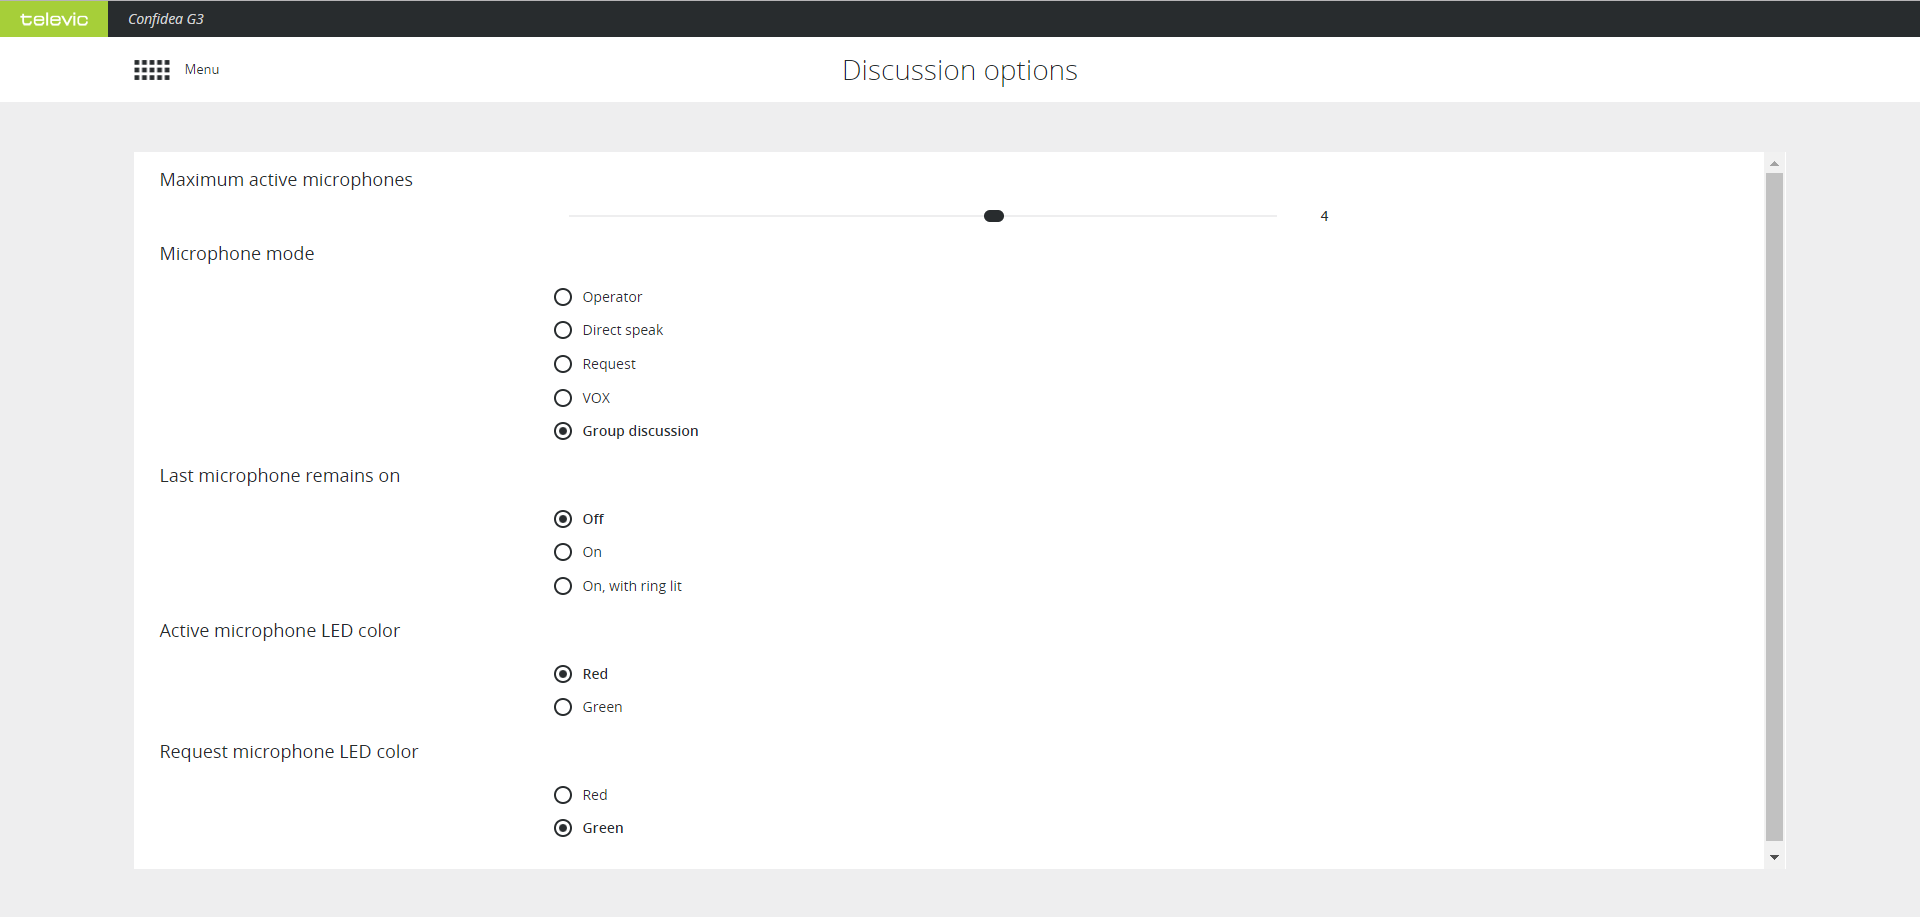The width and height of the screenshot is (1920, 917).
Task: Select Group discussion mode
Action: coord(563,431)
